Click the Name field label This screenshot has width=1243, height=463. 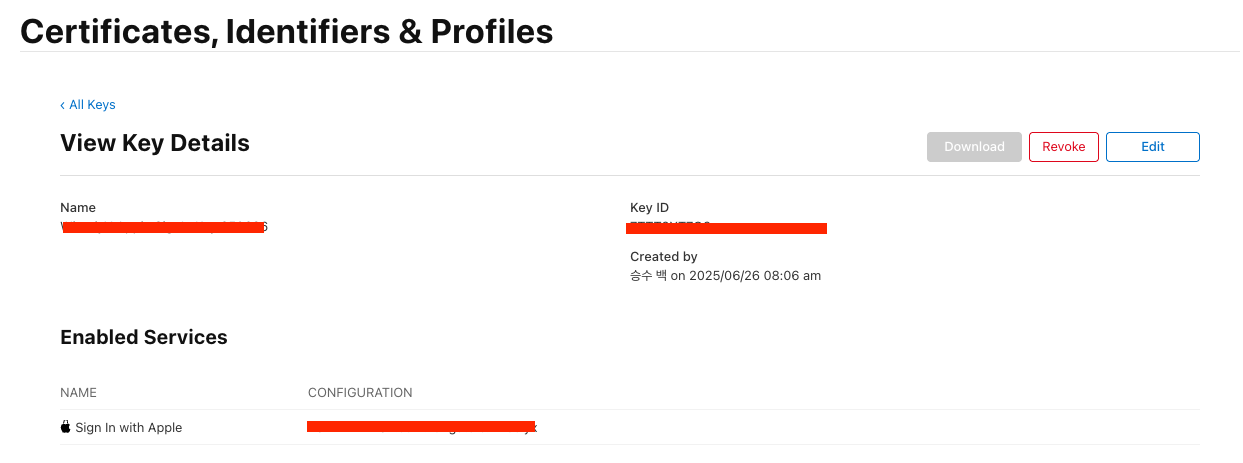pyautogui.click(x=78, y=208)
